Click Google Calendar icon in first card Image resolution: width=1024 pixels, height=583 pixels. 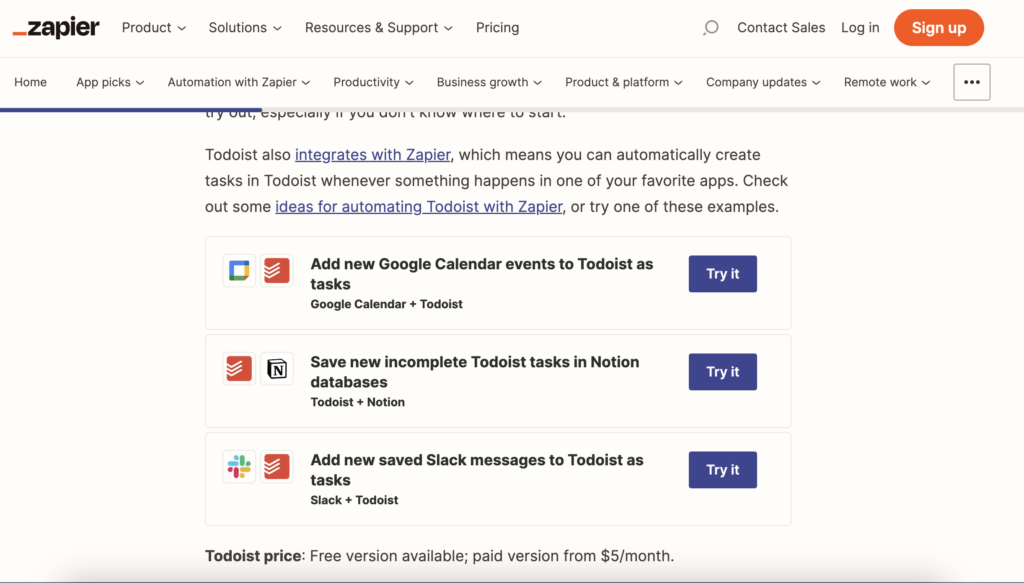[x=239, y=270]
